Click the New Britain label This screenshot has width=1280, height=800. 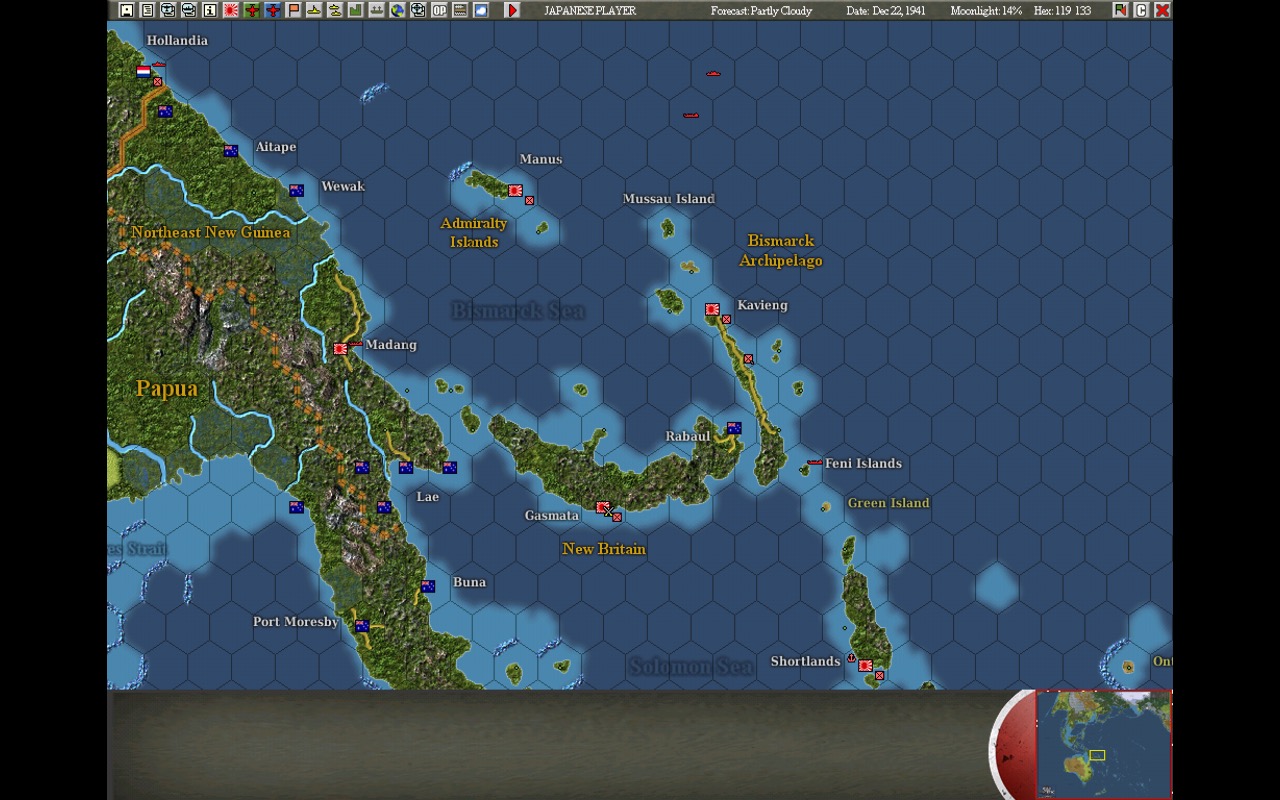tap(604, 549)
